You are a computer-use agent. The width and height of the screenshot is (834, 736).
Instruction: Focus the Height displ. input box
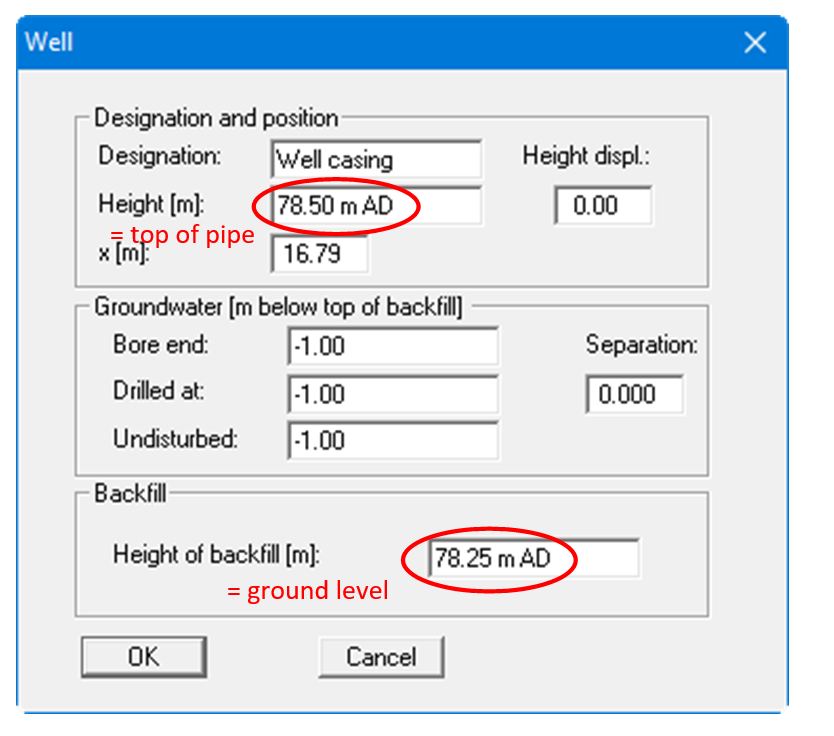pos(603,206)
